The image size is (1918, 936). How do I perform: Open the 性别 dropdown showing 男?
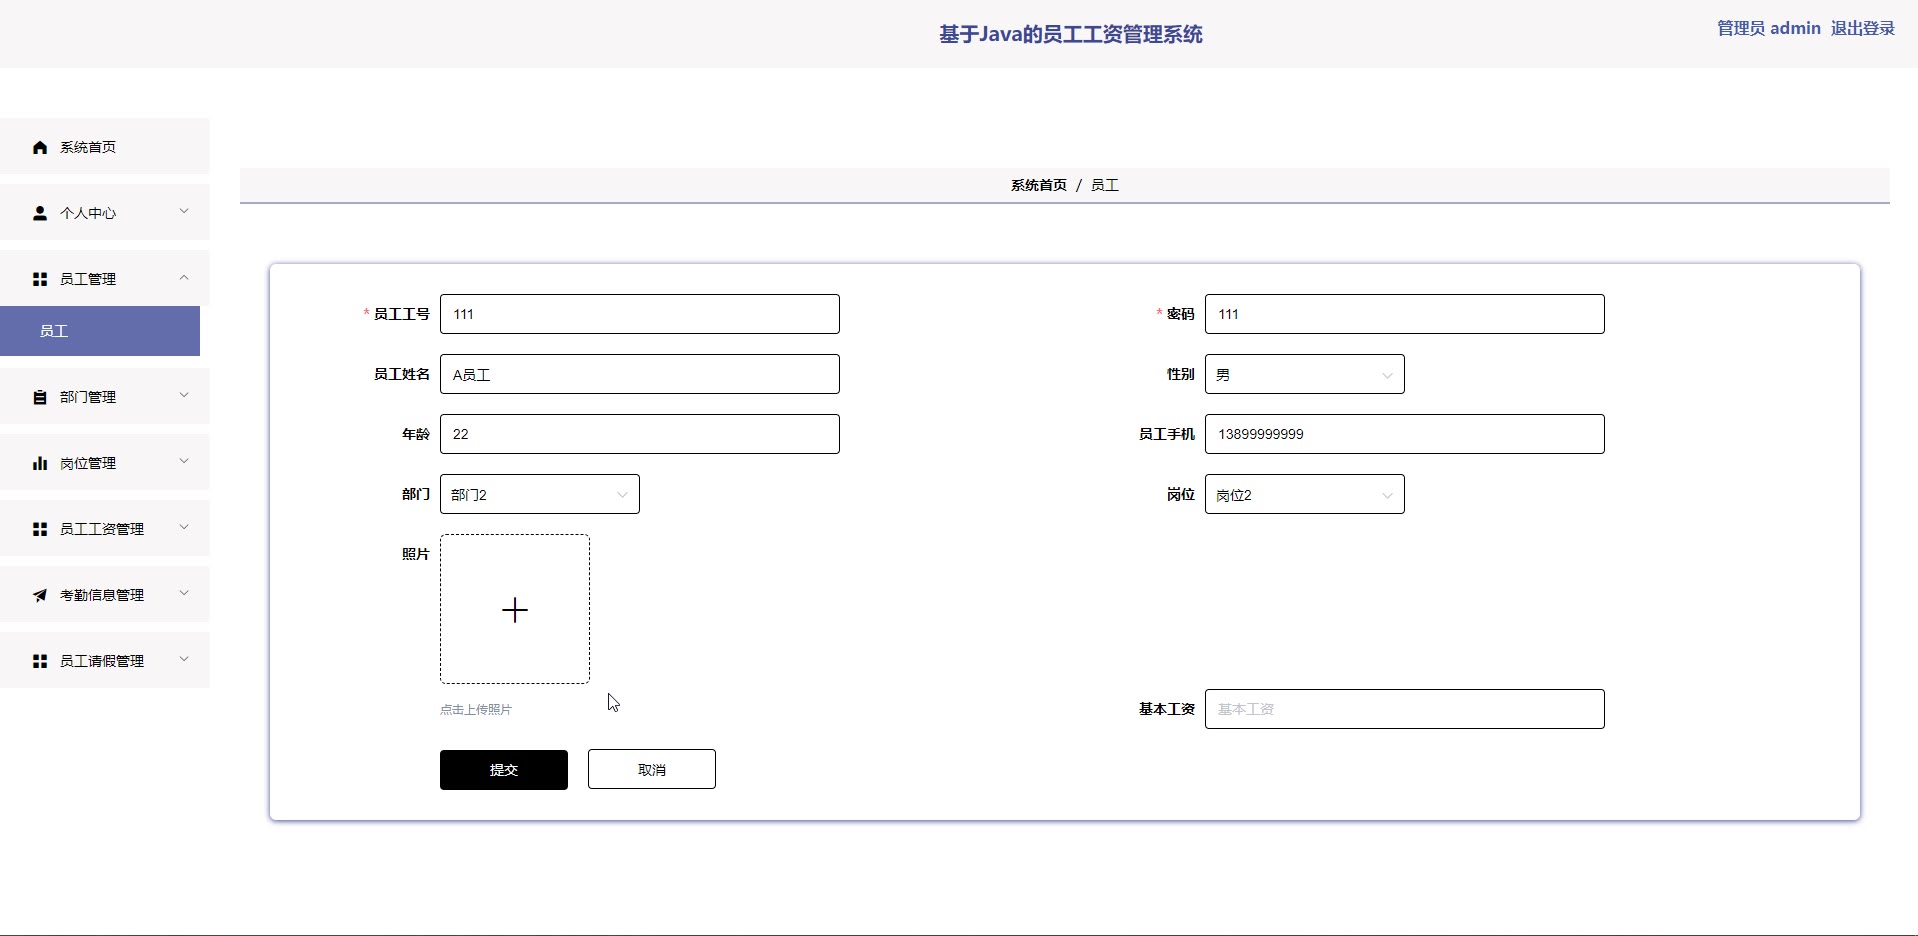tap(1304, 374)
